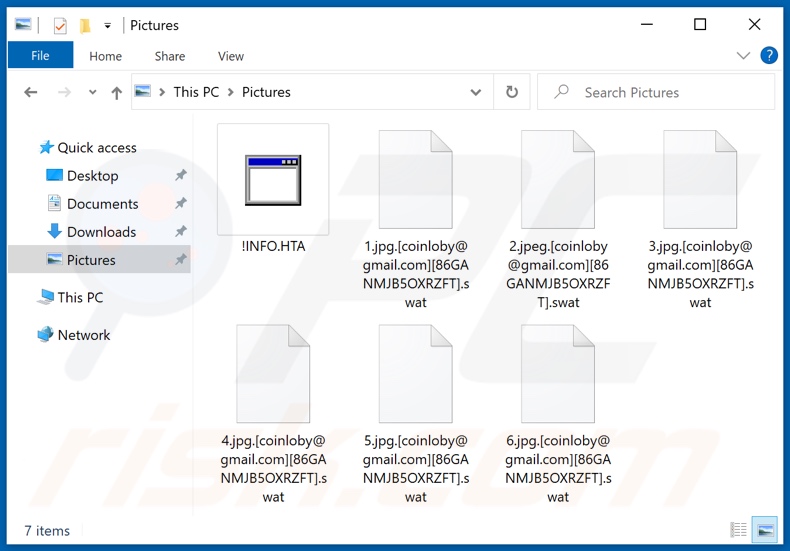Click the Back navigation arrow

(31, 93)
